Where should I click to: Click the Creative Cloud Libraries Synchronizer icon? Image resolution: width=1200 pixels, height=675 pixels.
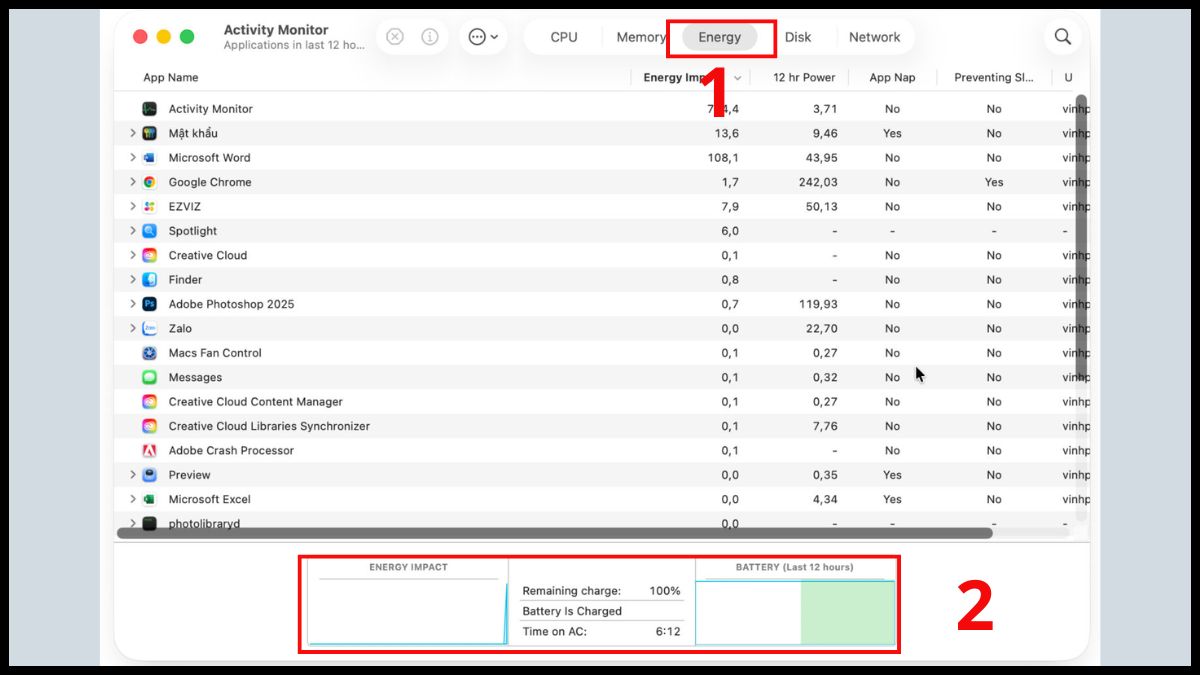[x=149, y=426]
